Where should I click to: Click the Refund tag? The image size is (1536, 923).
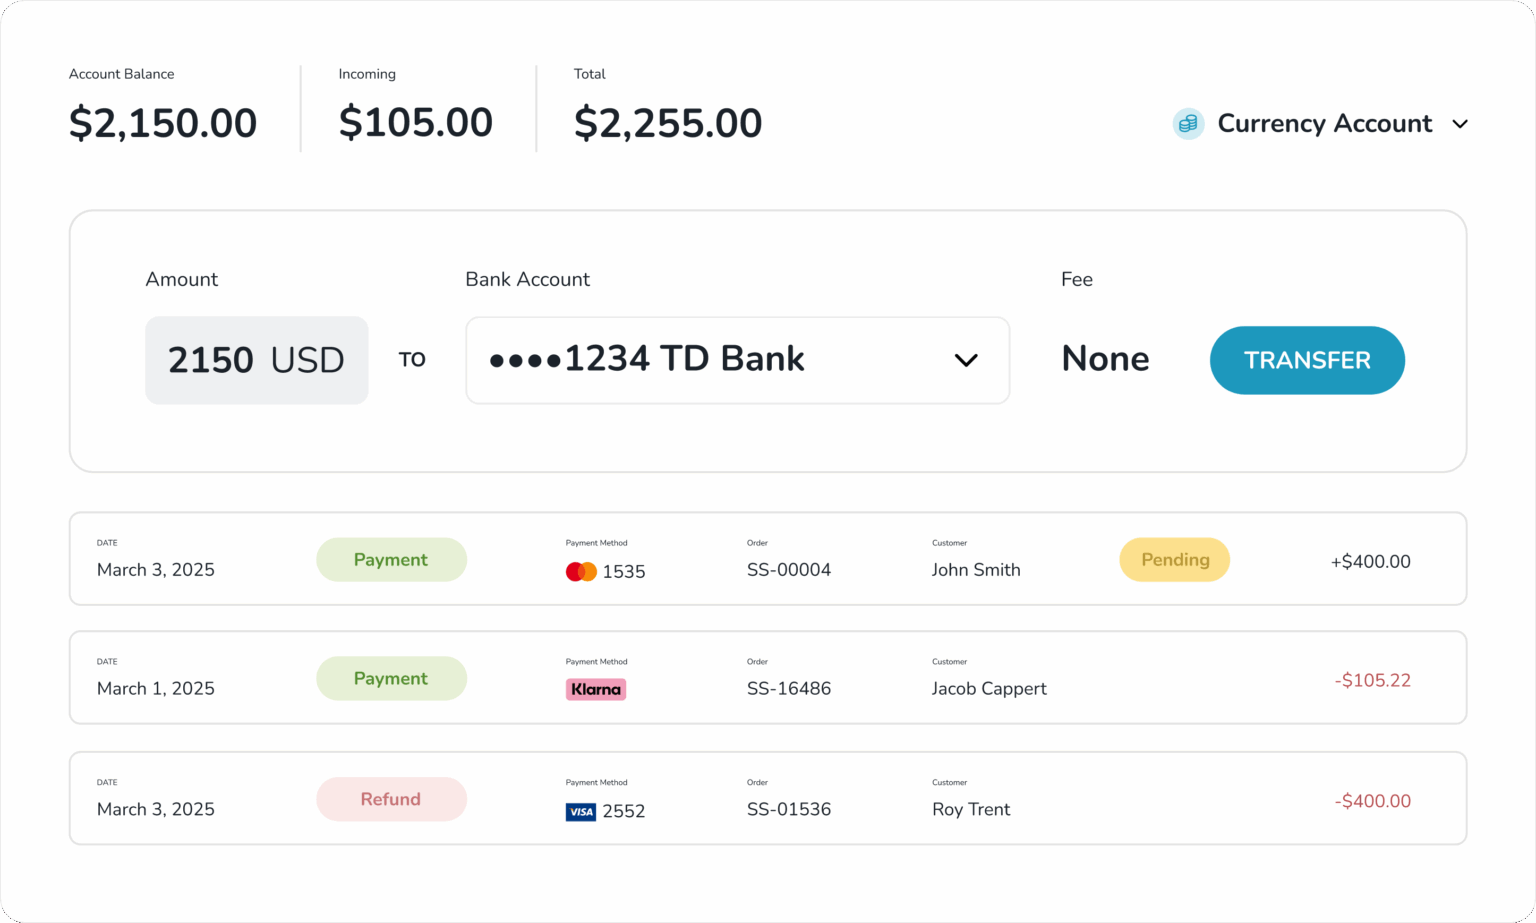pos(391,800)
